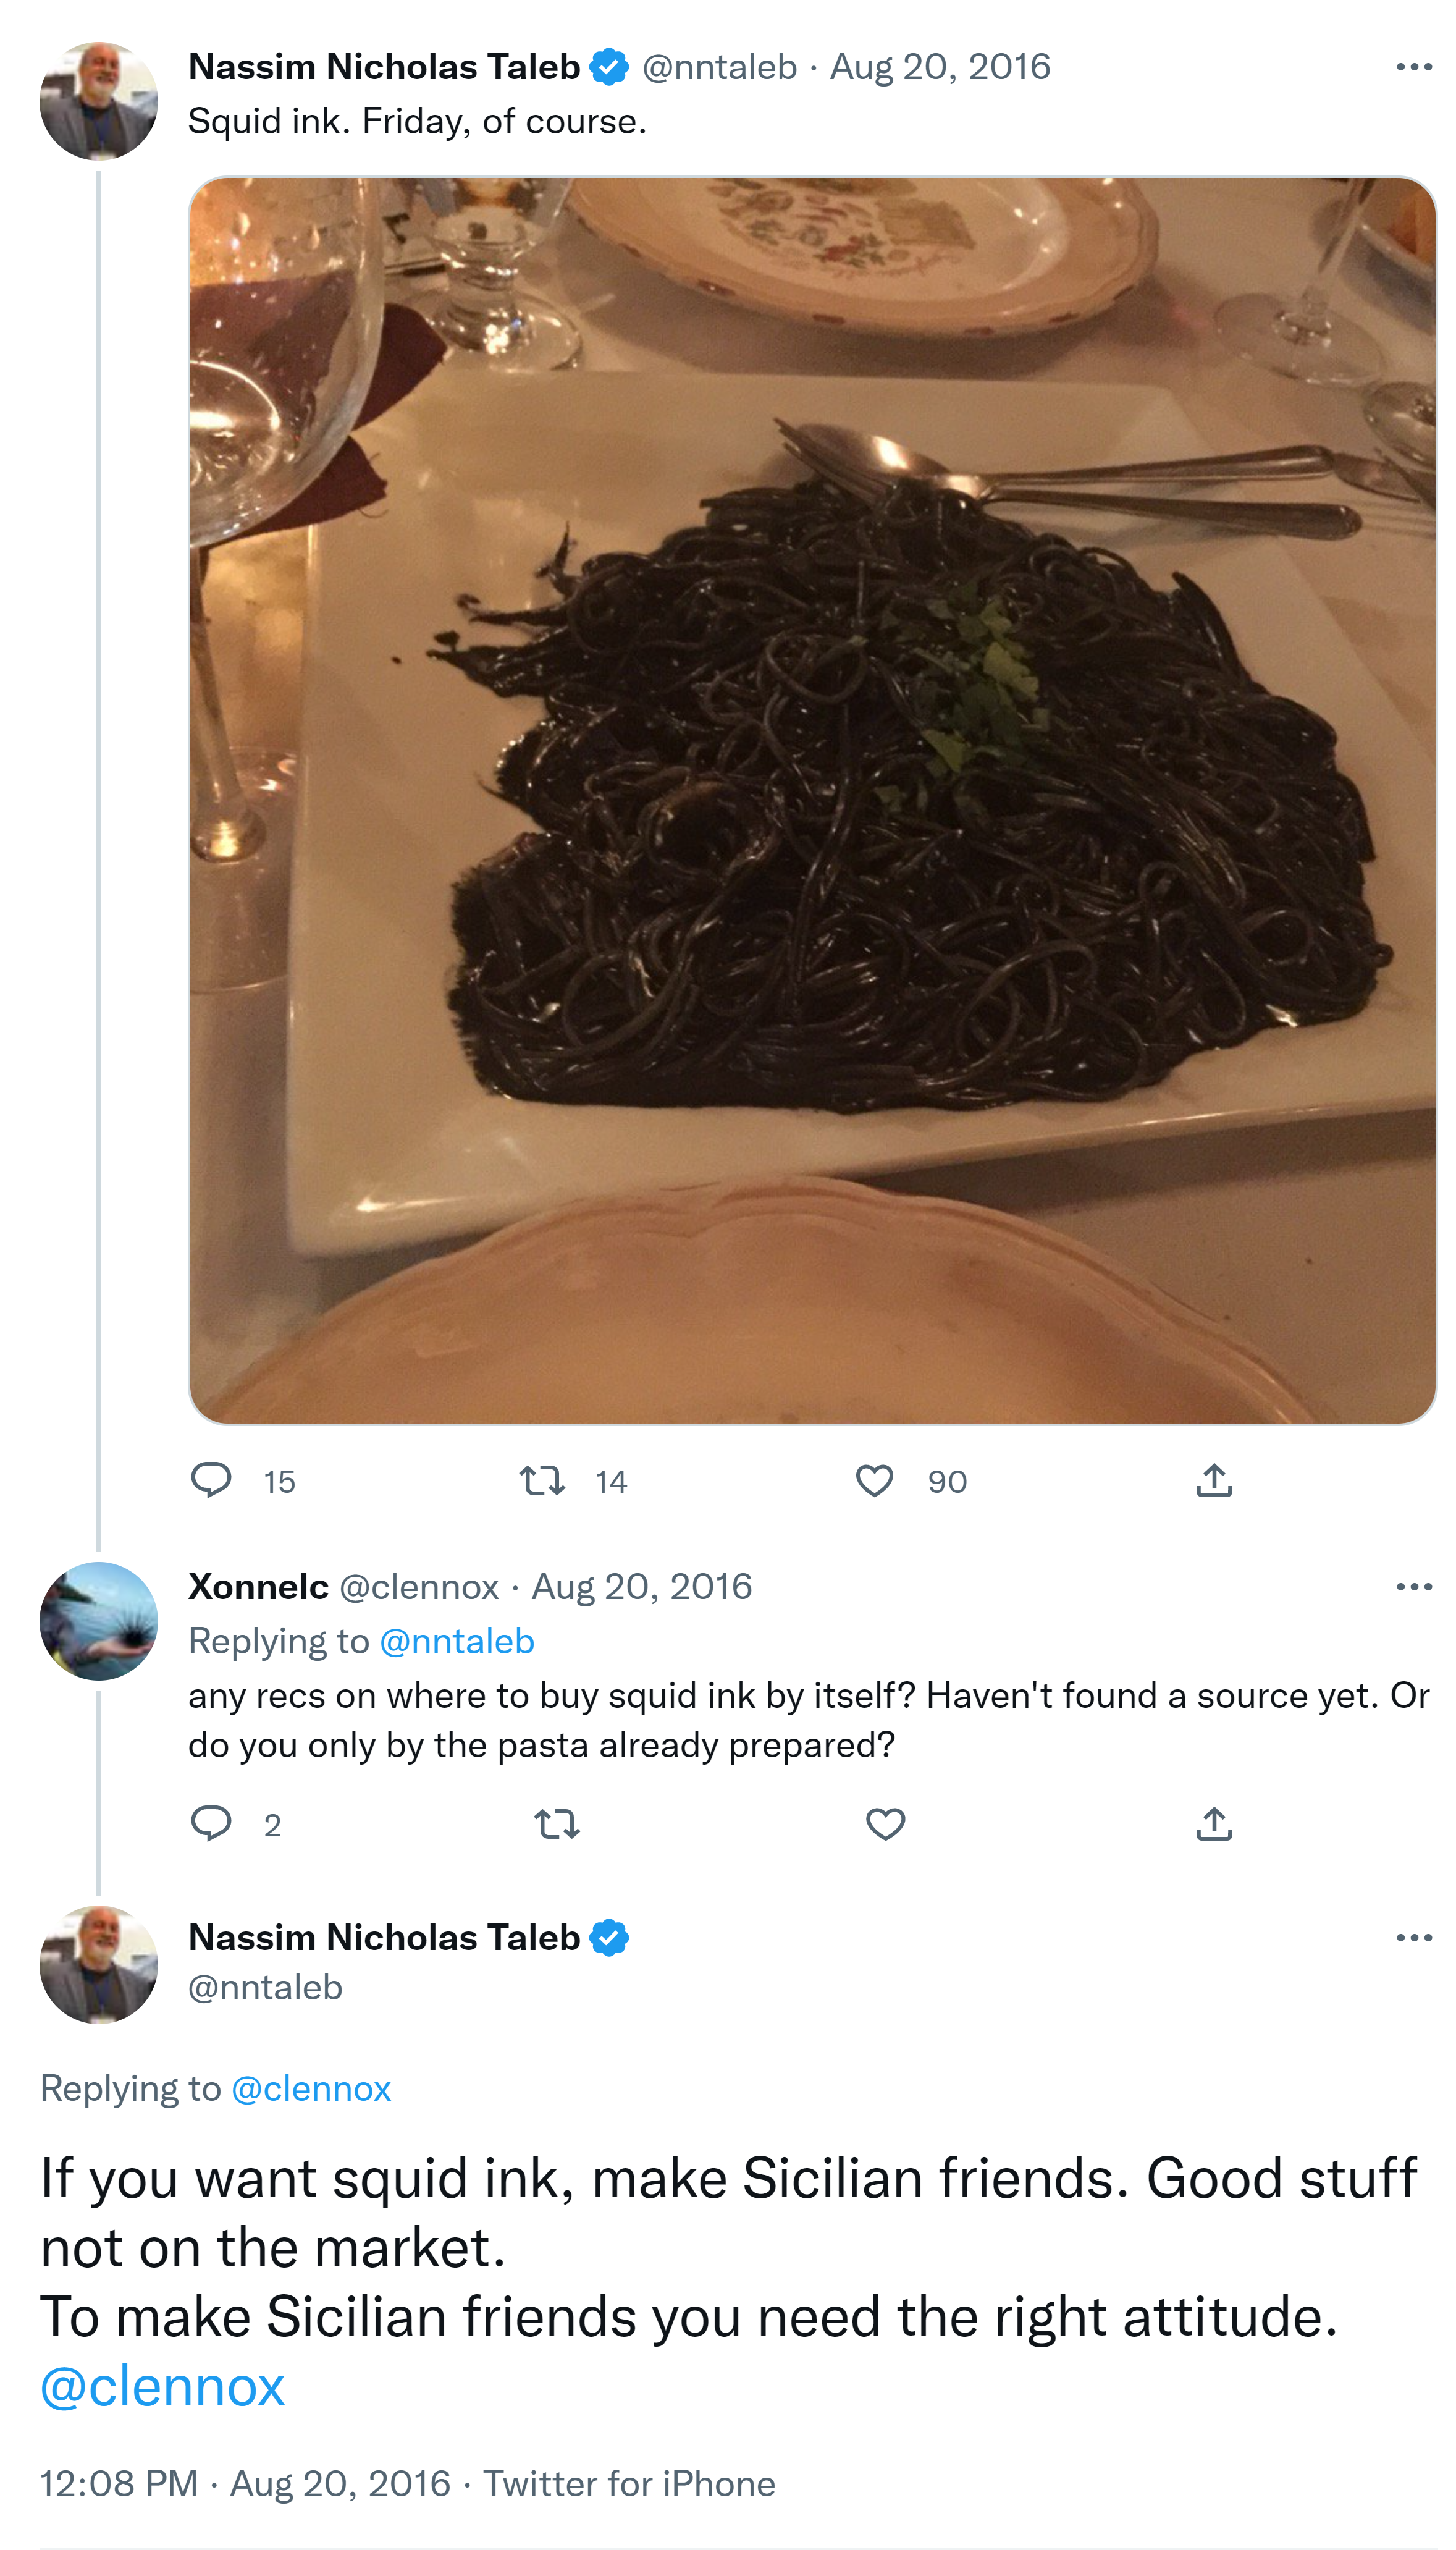The image size is (1456, 2550).
Task: Click the Xonnelc display name
Action: (x=258, y=1586)
